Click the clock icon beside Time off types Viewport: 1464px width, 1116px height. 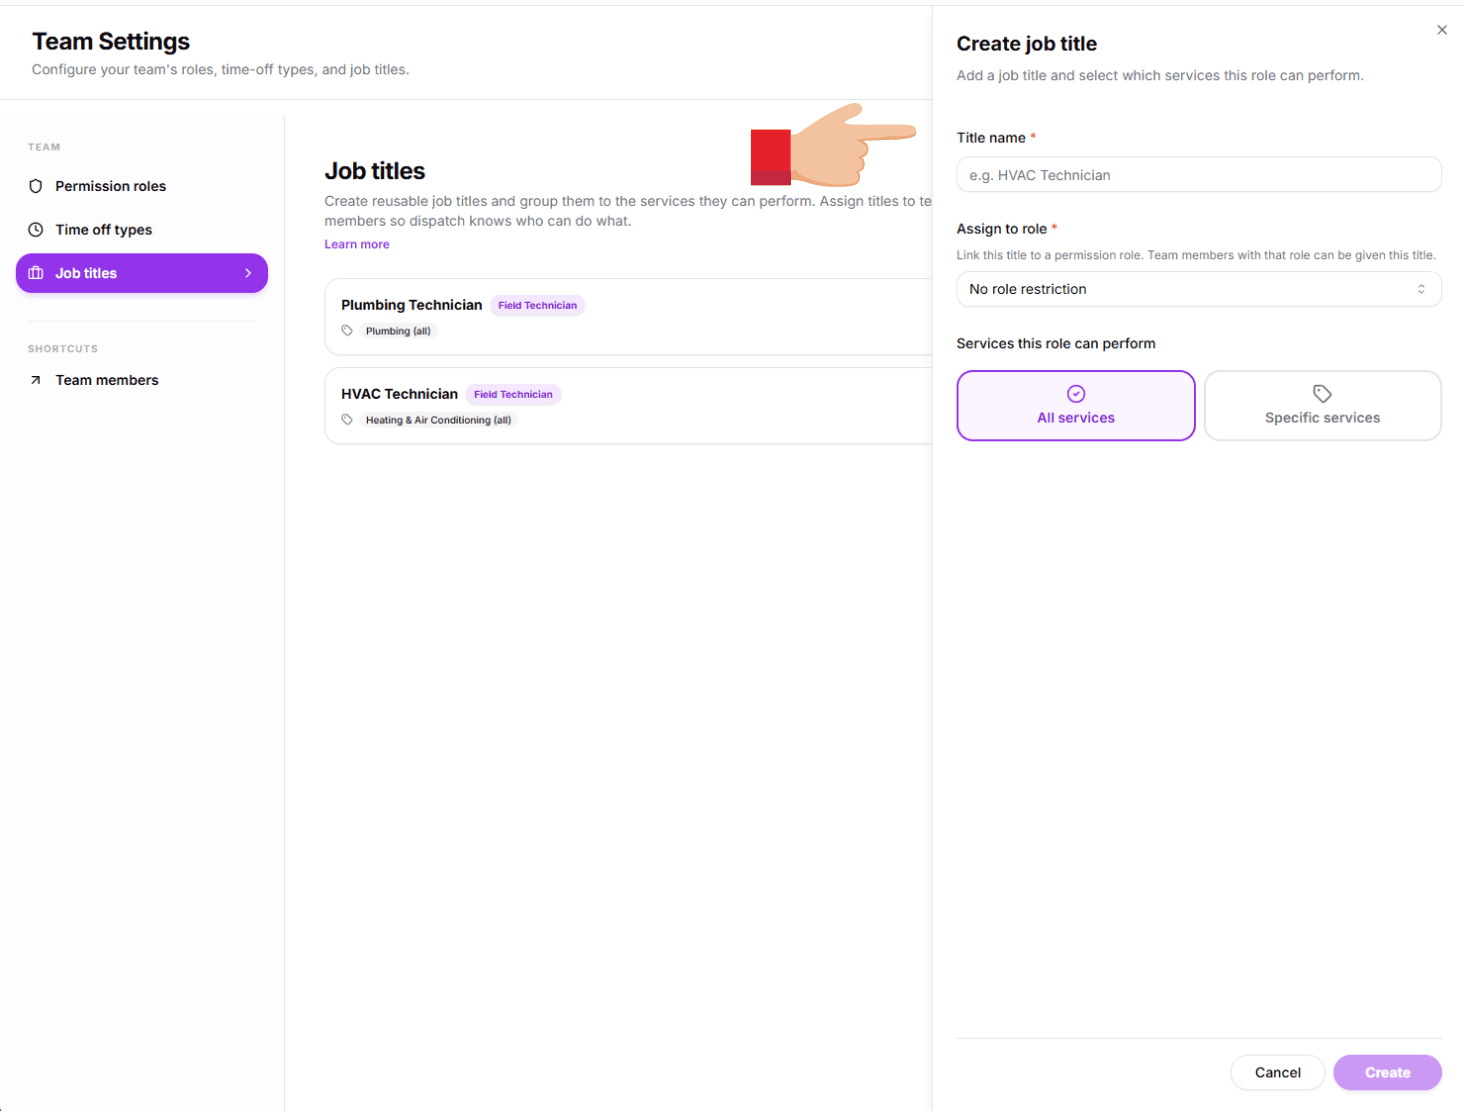coord(36,230)
